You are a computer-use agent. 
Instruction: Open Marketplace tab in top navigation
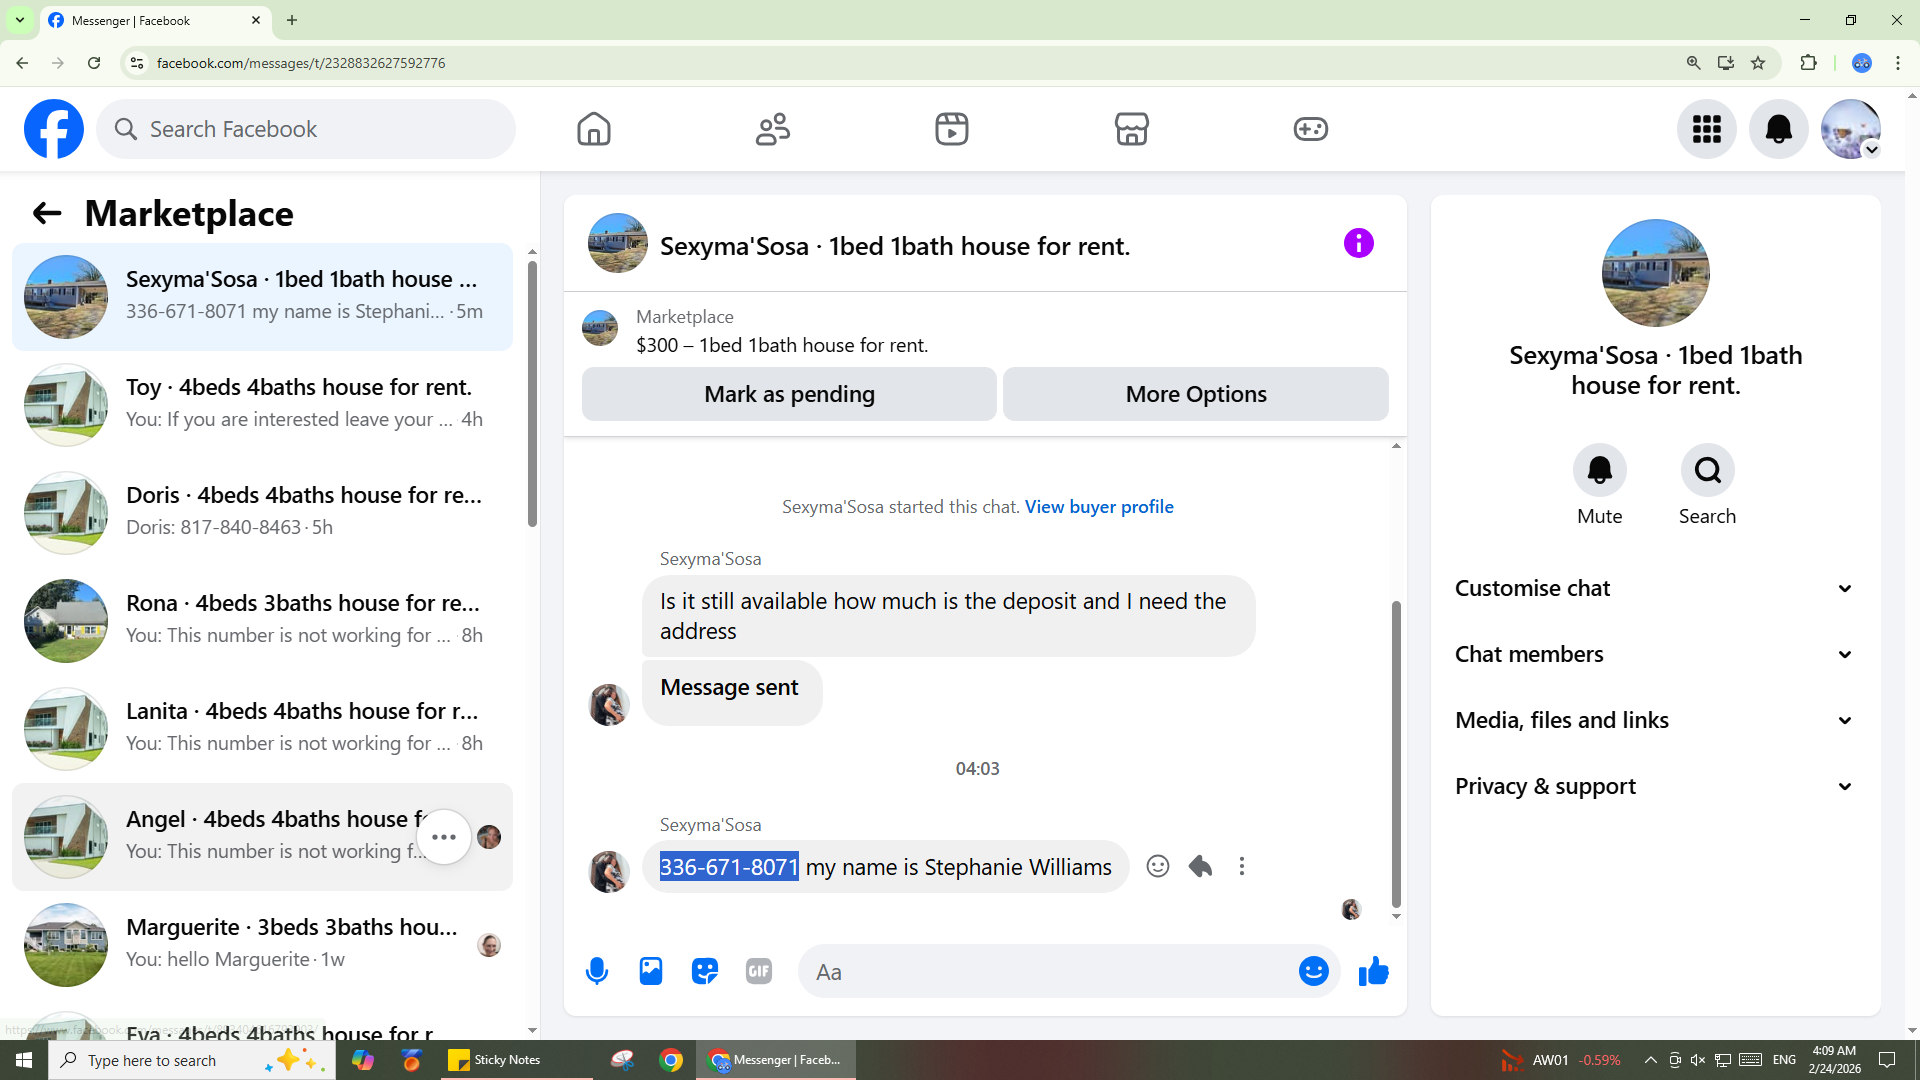pos(1131,129)
